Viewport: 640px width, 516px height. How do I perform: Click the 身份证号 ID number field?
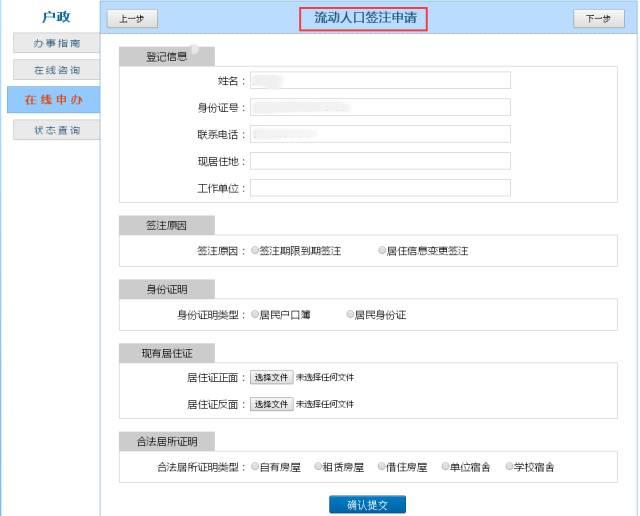[380, 107]
